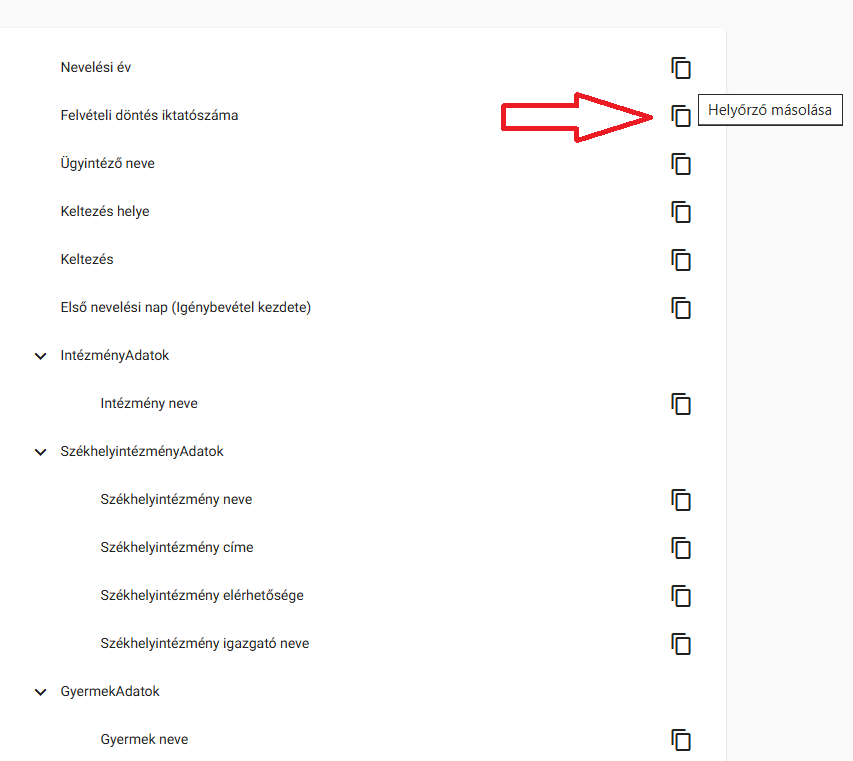Click the Székhelyintézmény elérhetősége text
Image resolution: width=853 pixels, height=761 pixels.
pos(202,595)
